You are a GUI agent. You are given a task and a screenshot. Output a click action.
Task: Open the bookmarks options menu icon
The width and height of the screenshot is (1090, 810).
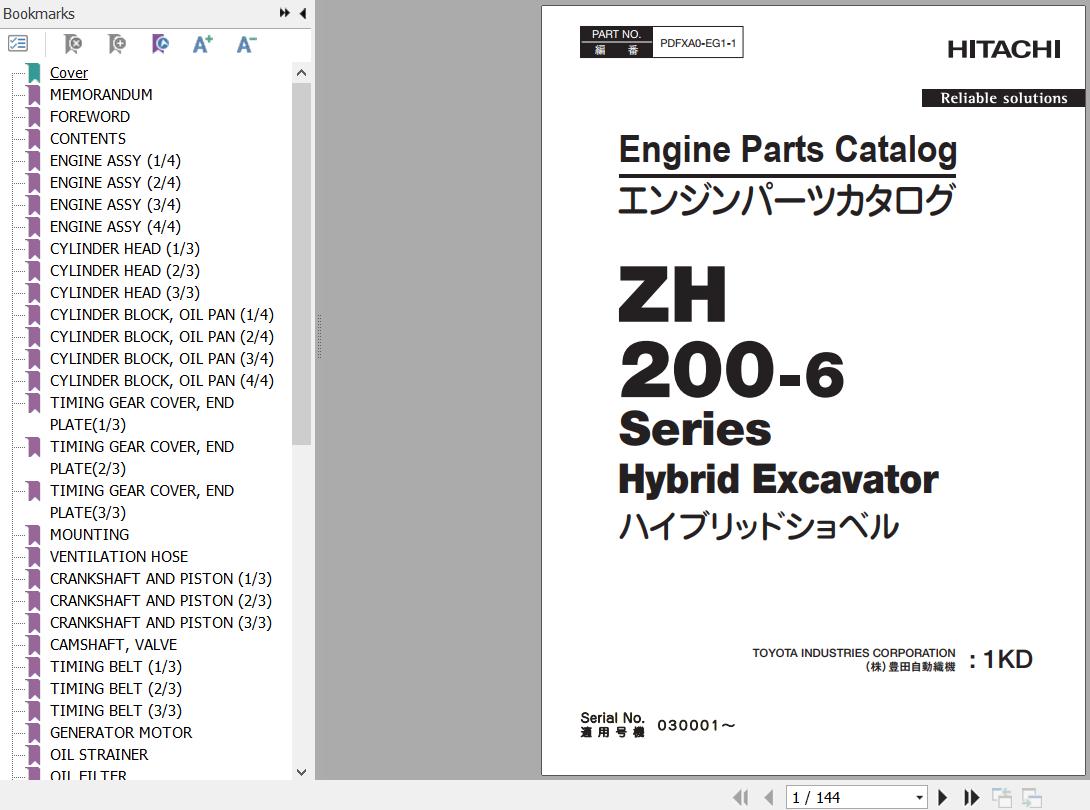pyautogui.click(x=18, y=44)
